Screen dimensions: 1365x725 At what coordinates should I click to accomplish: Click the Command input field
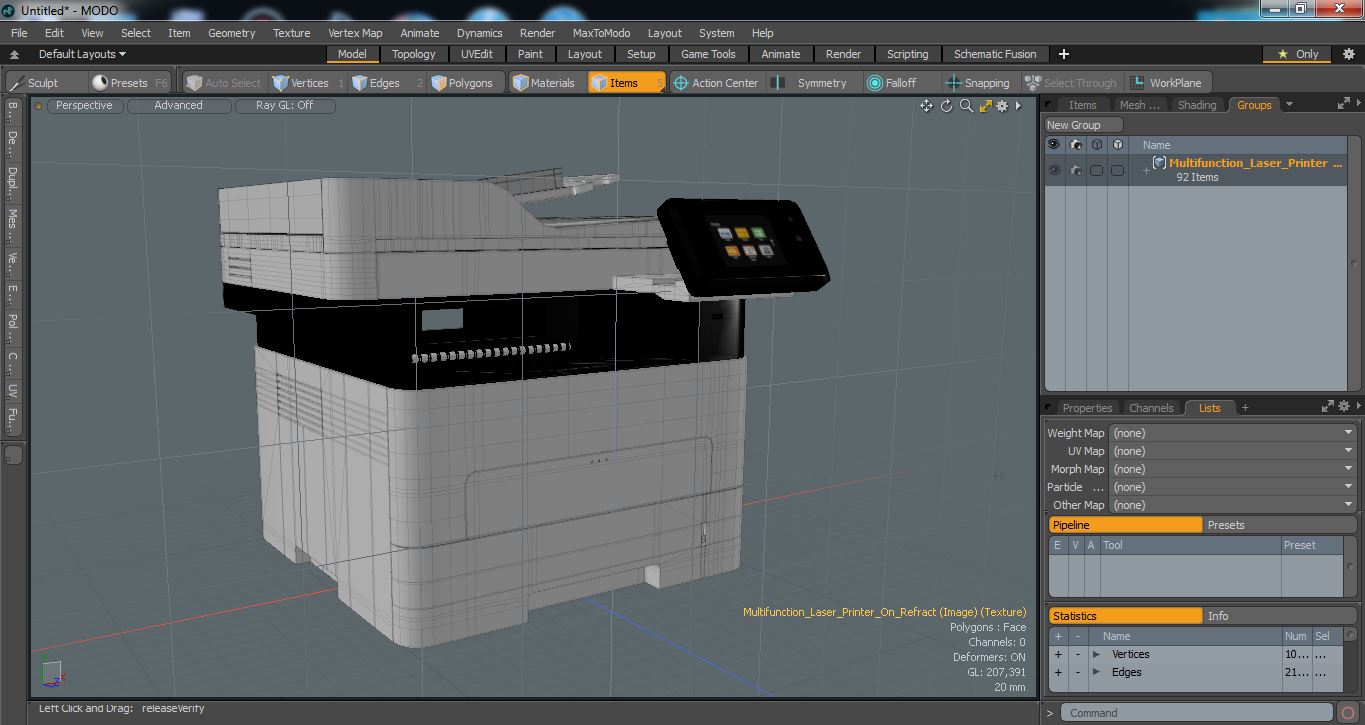(x=1196, y=713)
